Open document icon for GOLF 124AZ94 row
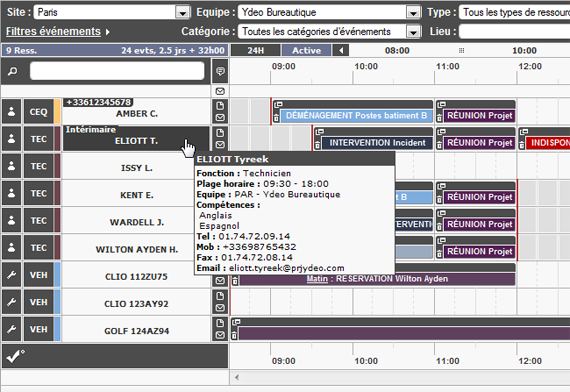 (220, 323)
